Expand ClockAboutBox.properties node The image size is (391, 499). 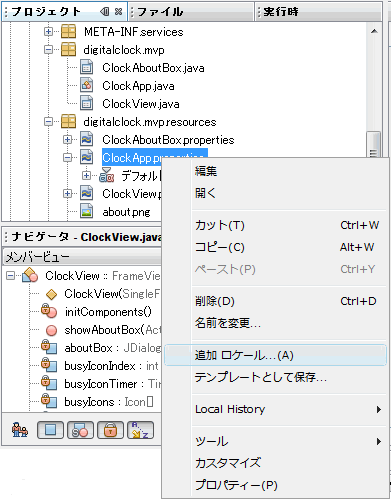tap(67, 140)
